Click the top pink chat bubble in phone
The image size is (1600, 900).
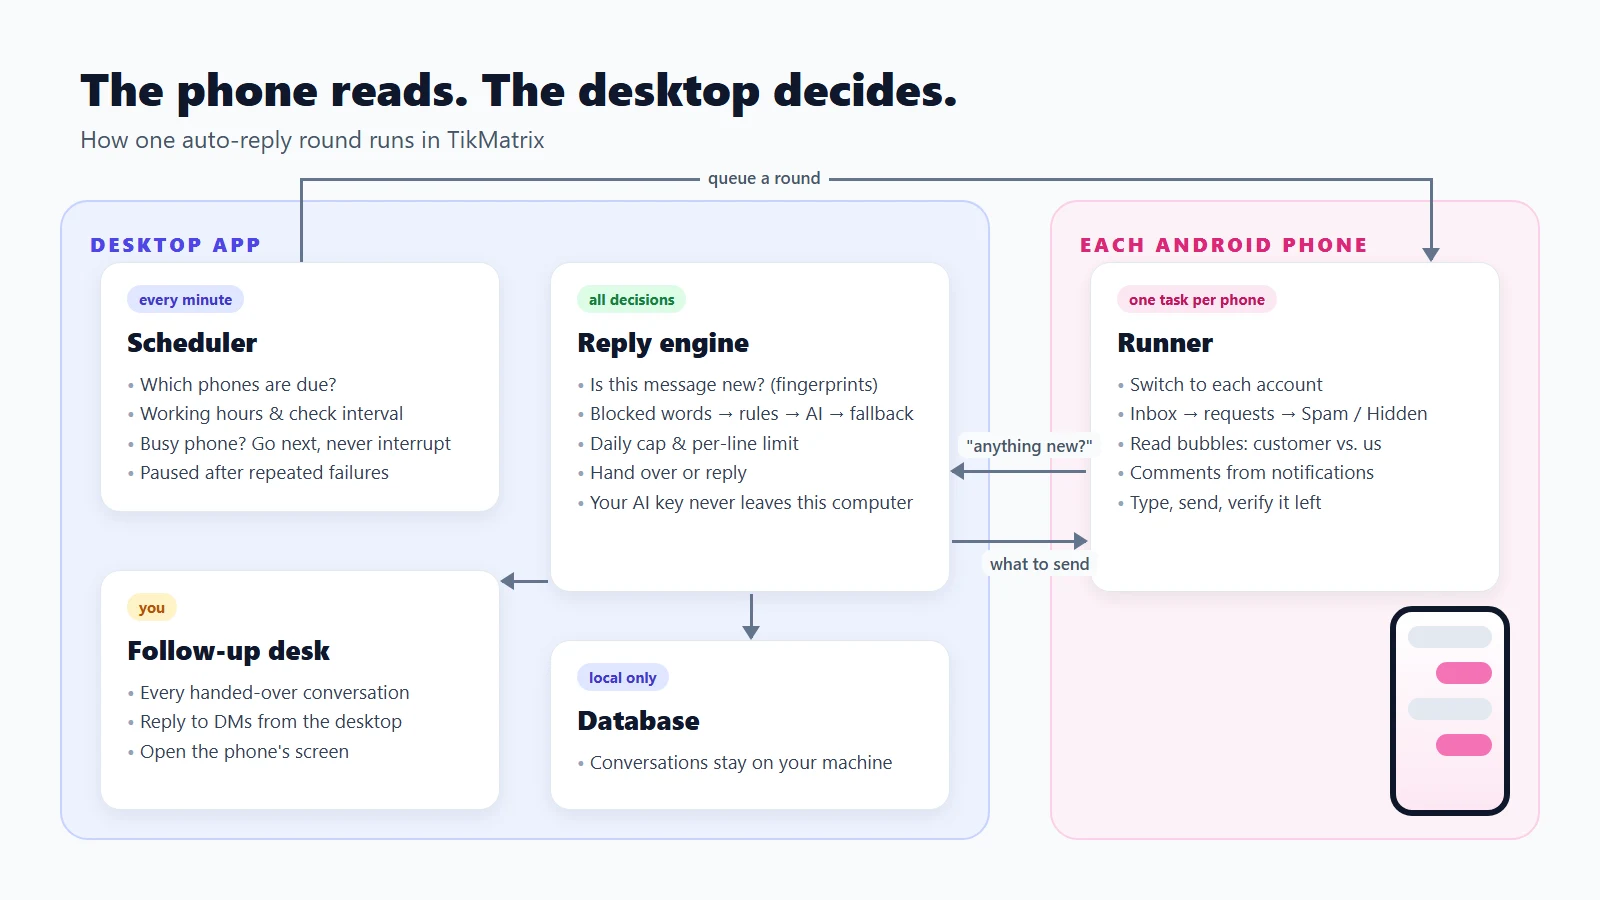[1463, 673]
